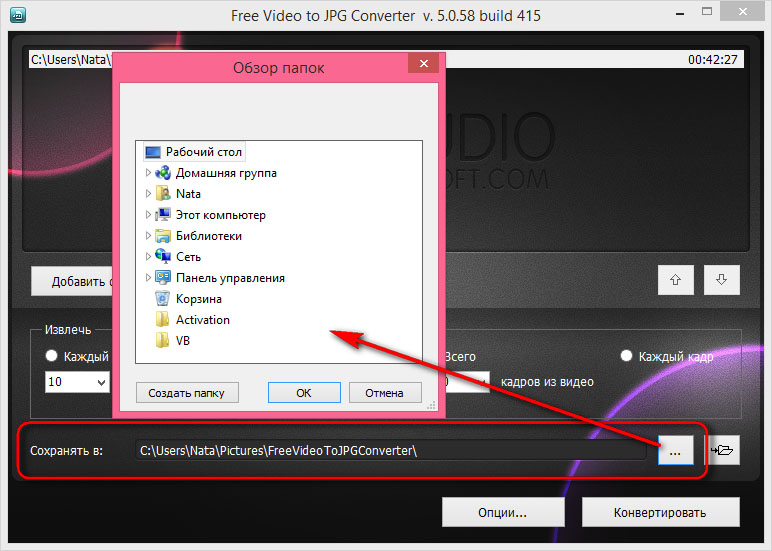Close the Обзор папок dialog
The image size is (772, 551).
(x=423, y=64)
